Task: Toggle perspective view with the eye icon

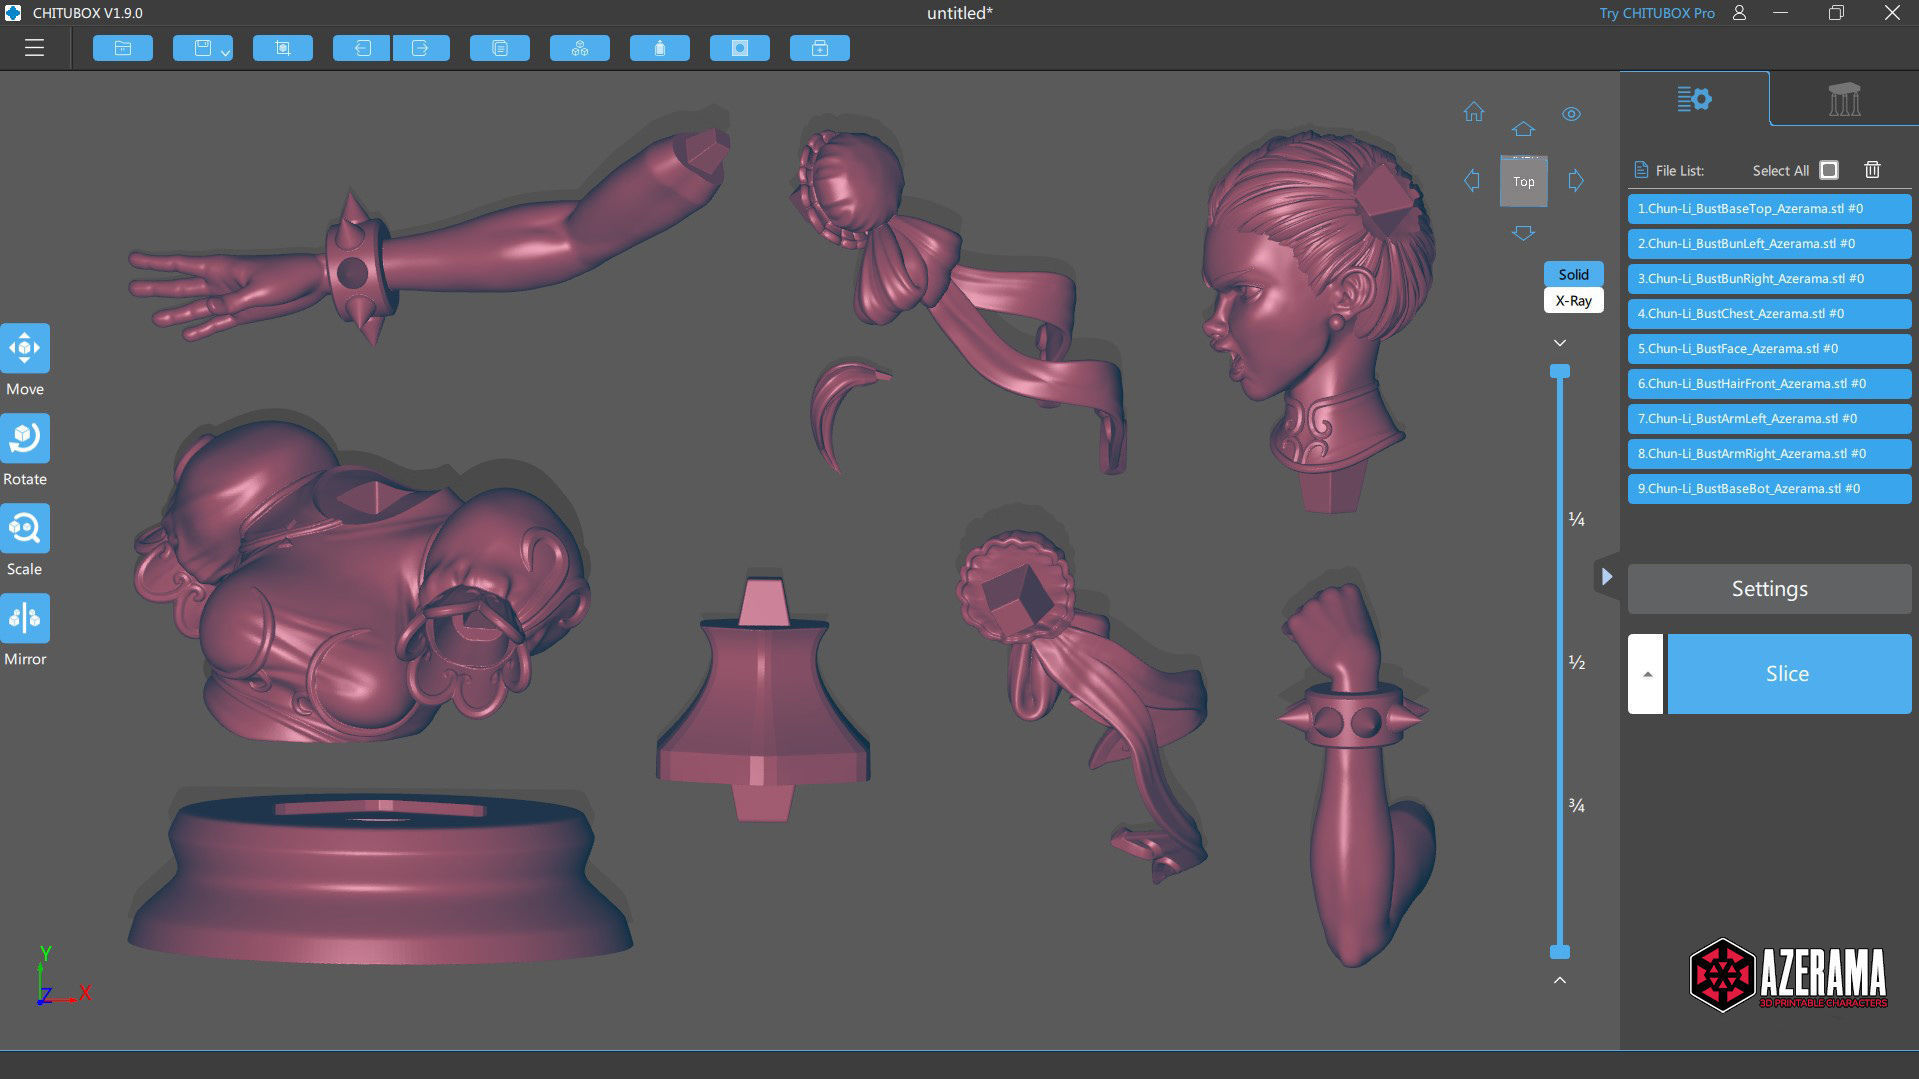Action: [x=1572, y=114]
